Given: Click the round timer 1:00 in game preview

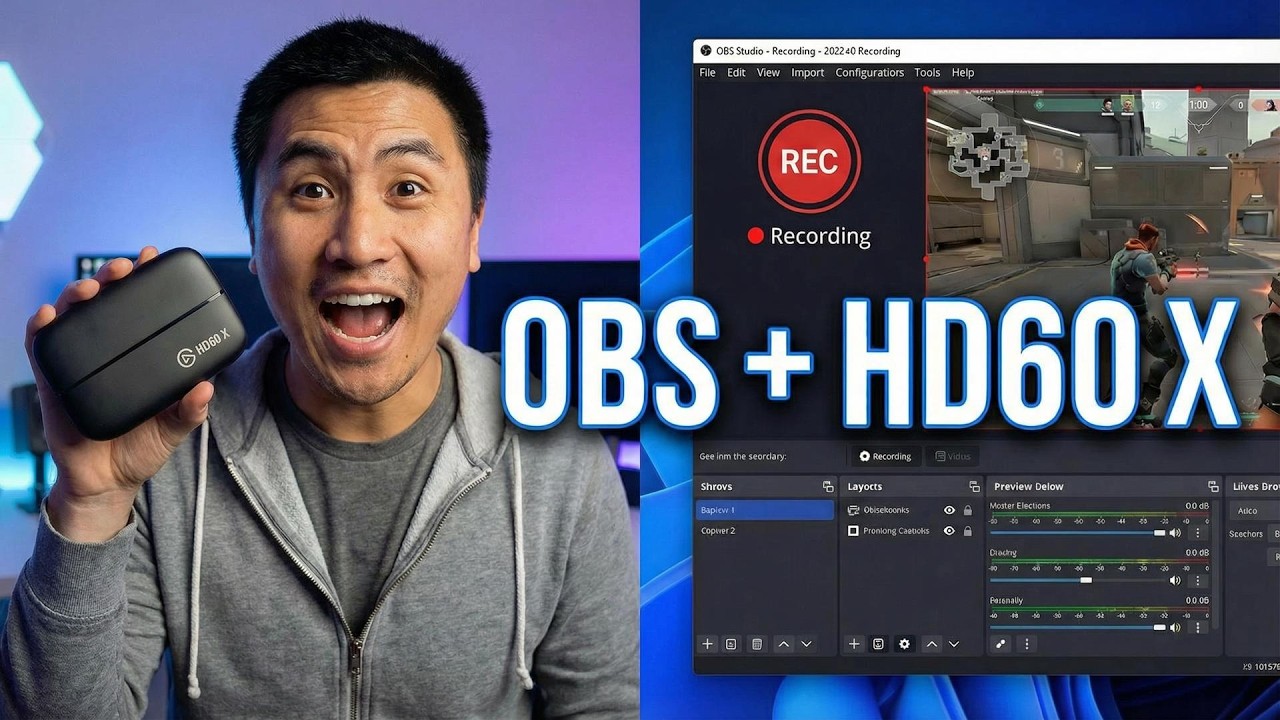Looking at the screenshot, I should (1198, 104).
